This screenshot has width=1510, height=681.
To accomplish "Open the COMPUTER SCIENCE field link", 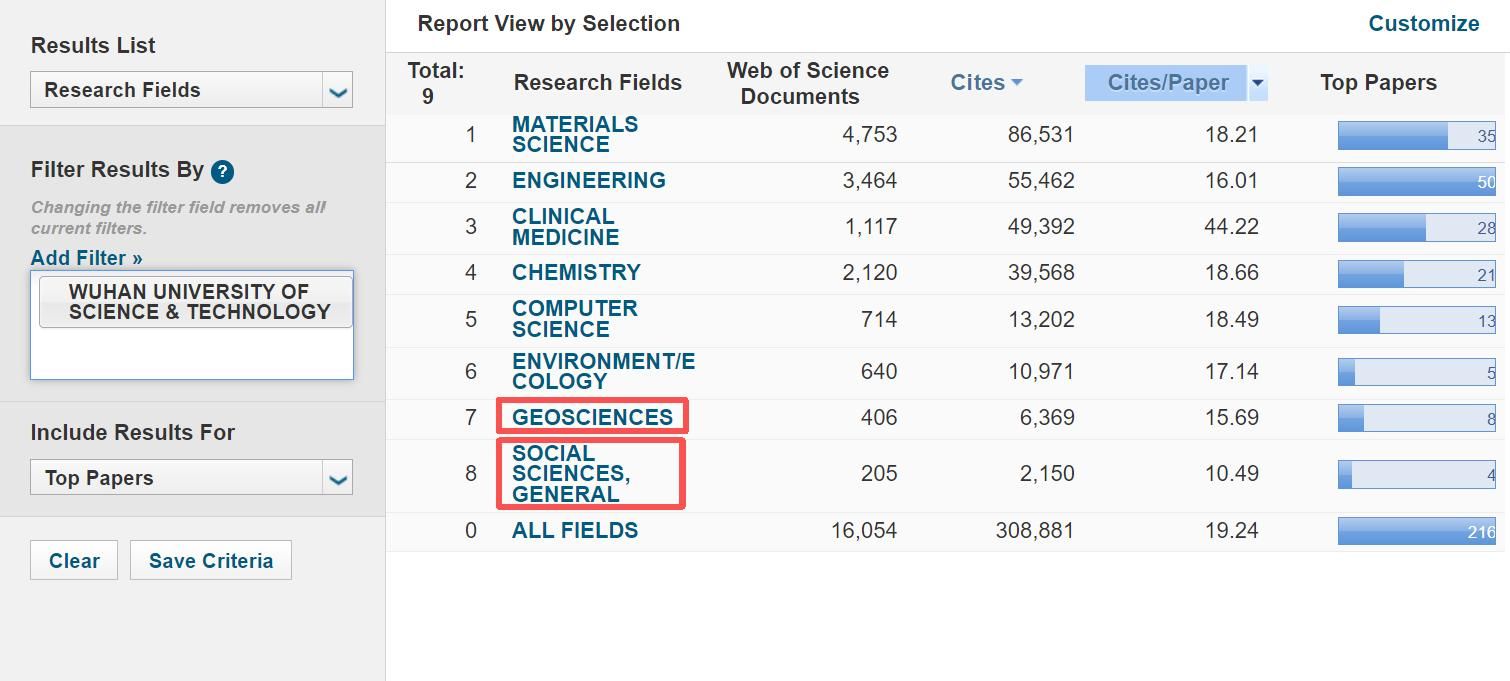I will coord(574,319).
